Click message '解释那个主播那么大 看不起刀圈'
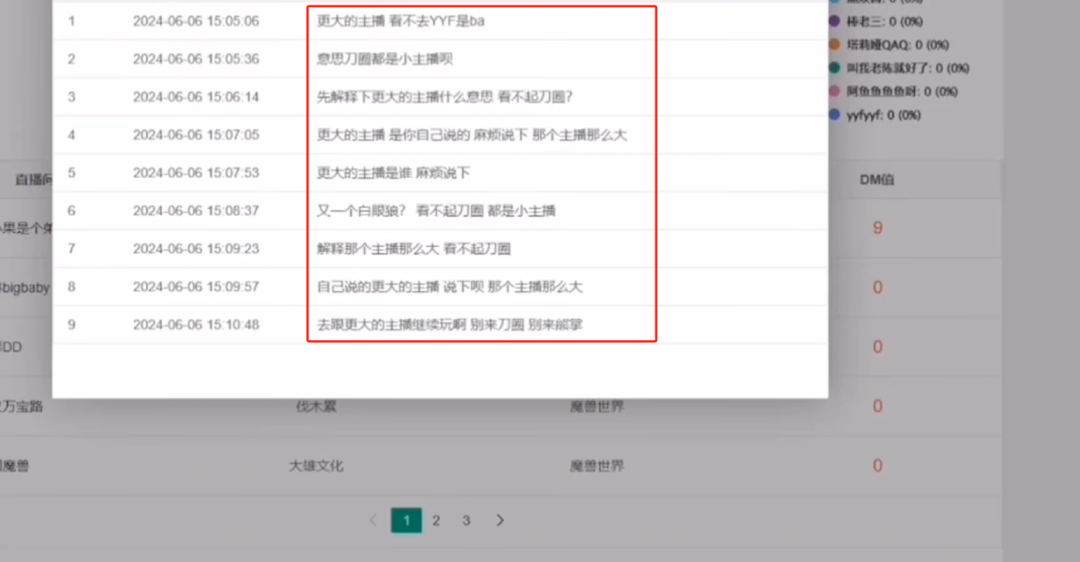 pyautogui.click(x=414, y=249)
